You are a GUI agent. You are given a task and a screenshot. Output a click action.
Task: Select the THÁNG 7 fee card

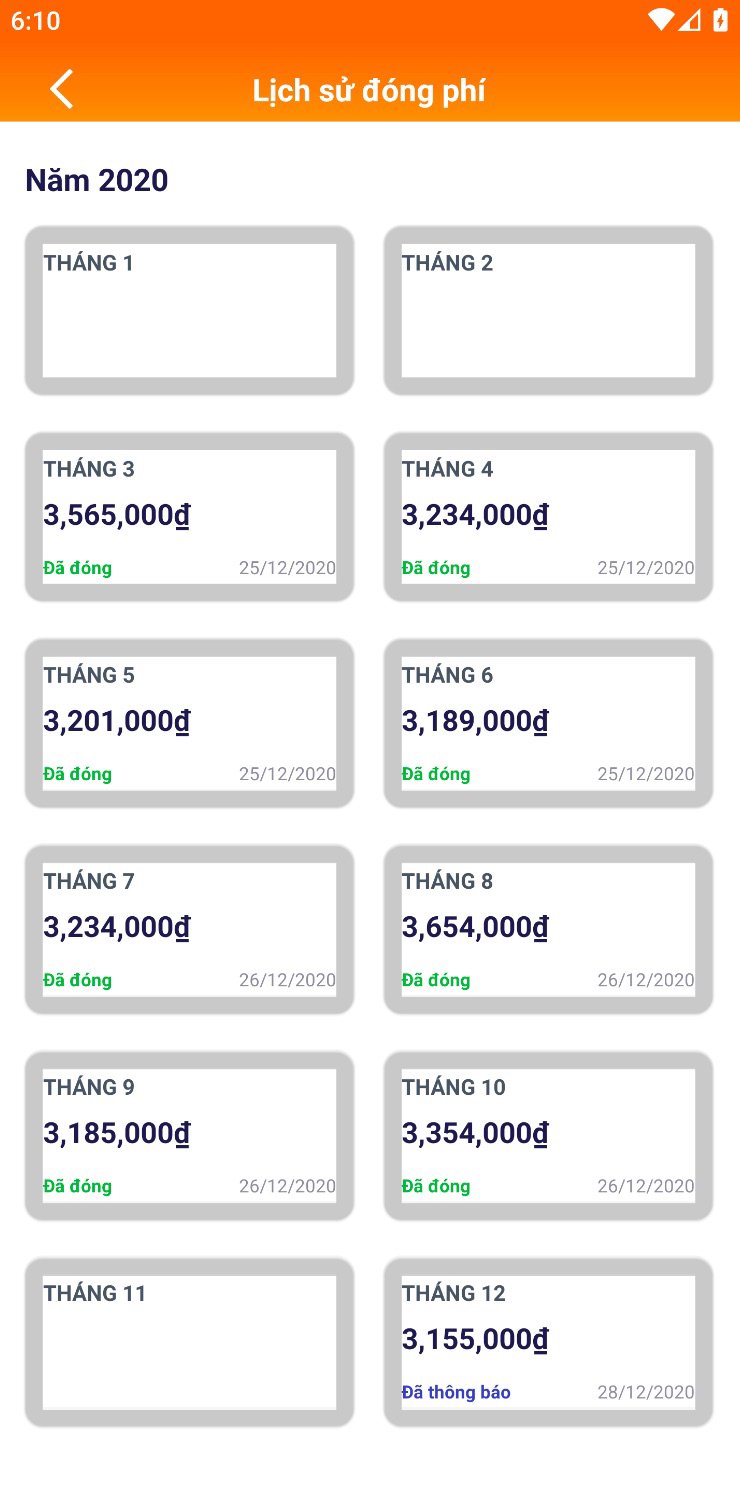[x=189, y=928]
